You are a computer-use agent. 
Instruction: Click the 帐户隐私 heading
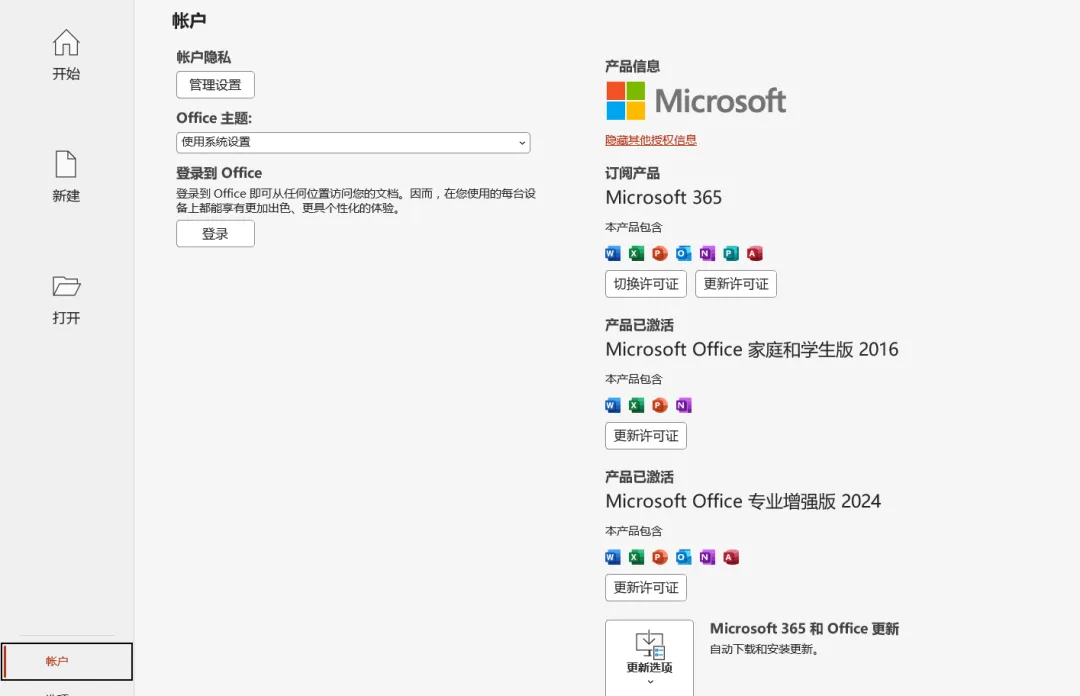203,57
